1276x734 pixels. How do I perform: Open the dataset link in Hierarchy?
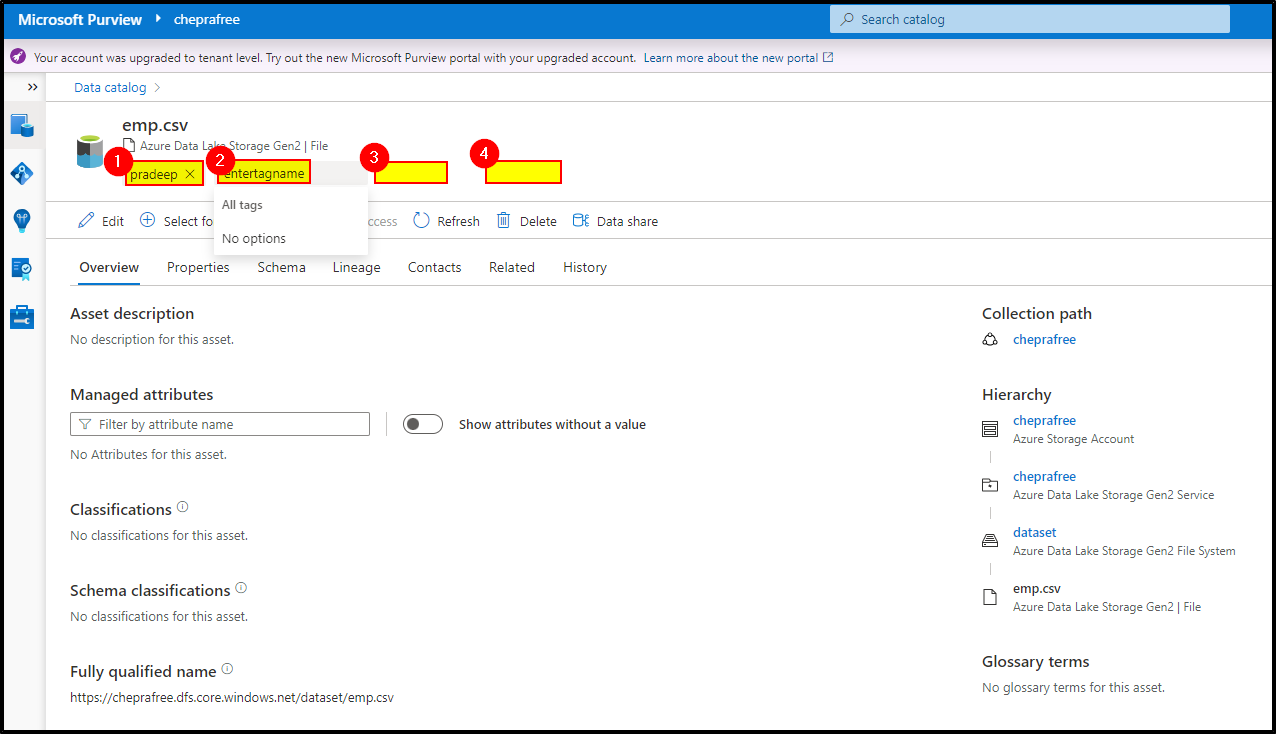coord(1034,532)
